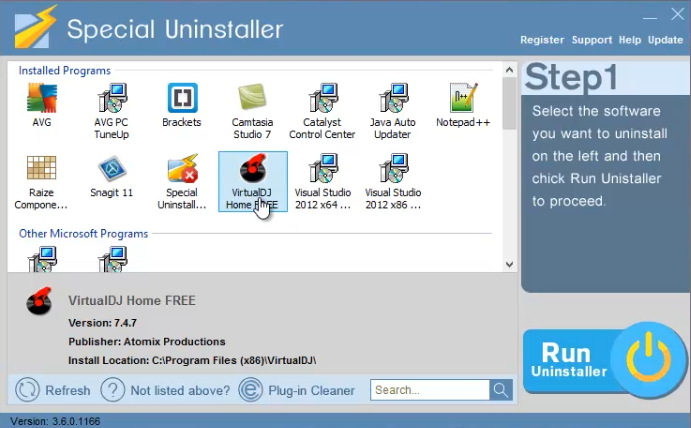Open the Support menu item
691x428 pixels.
coord(592,40)
